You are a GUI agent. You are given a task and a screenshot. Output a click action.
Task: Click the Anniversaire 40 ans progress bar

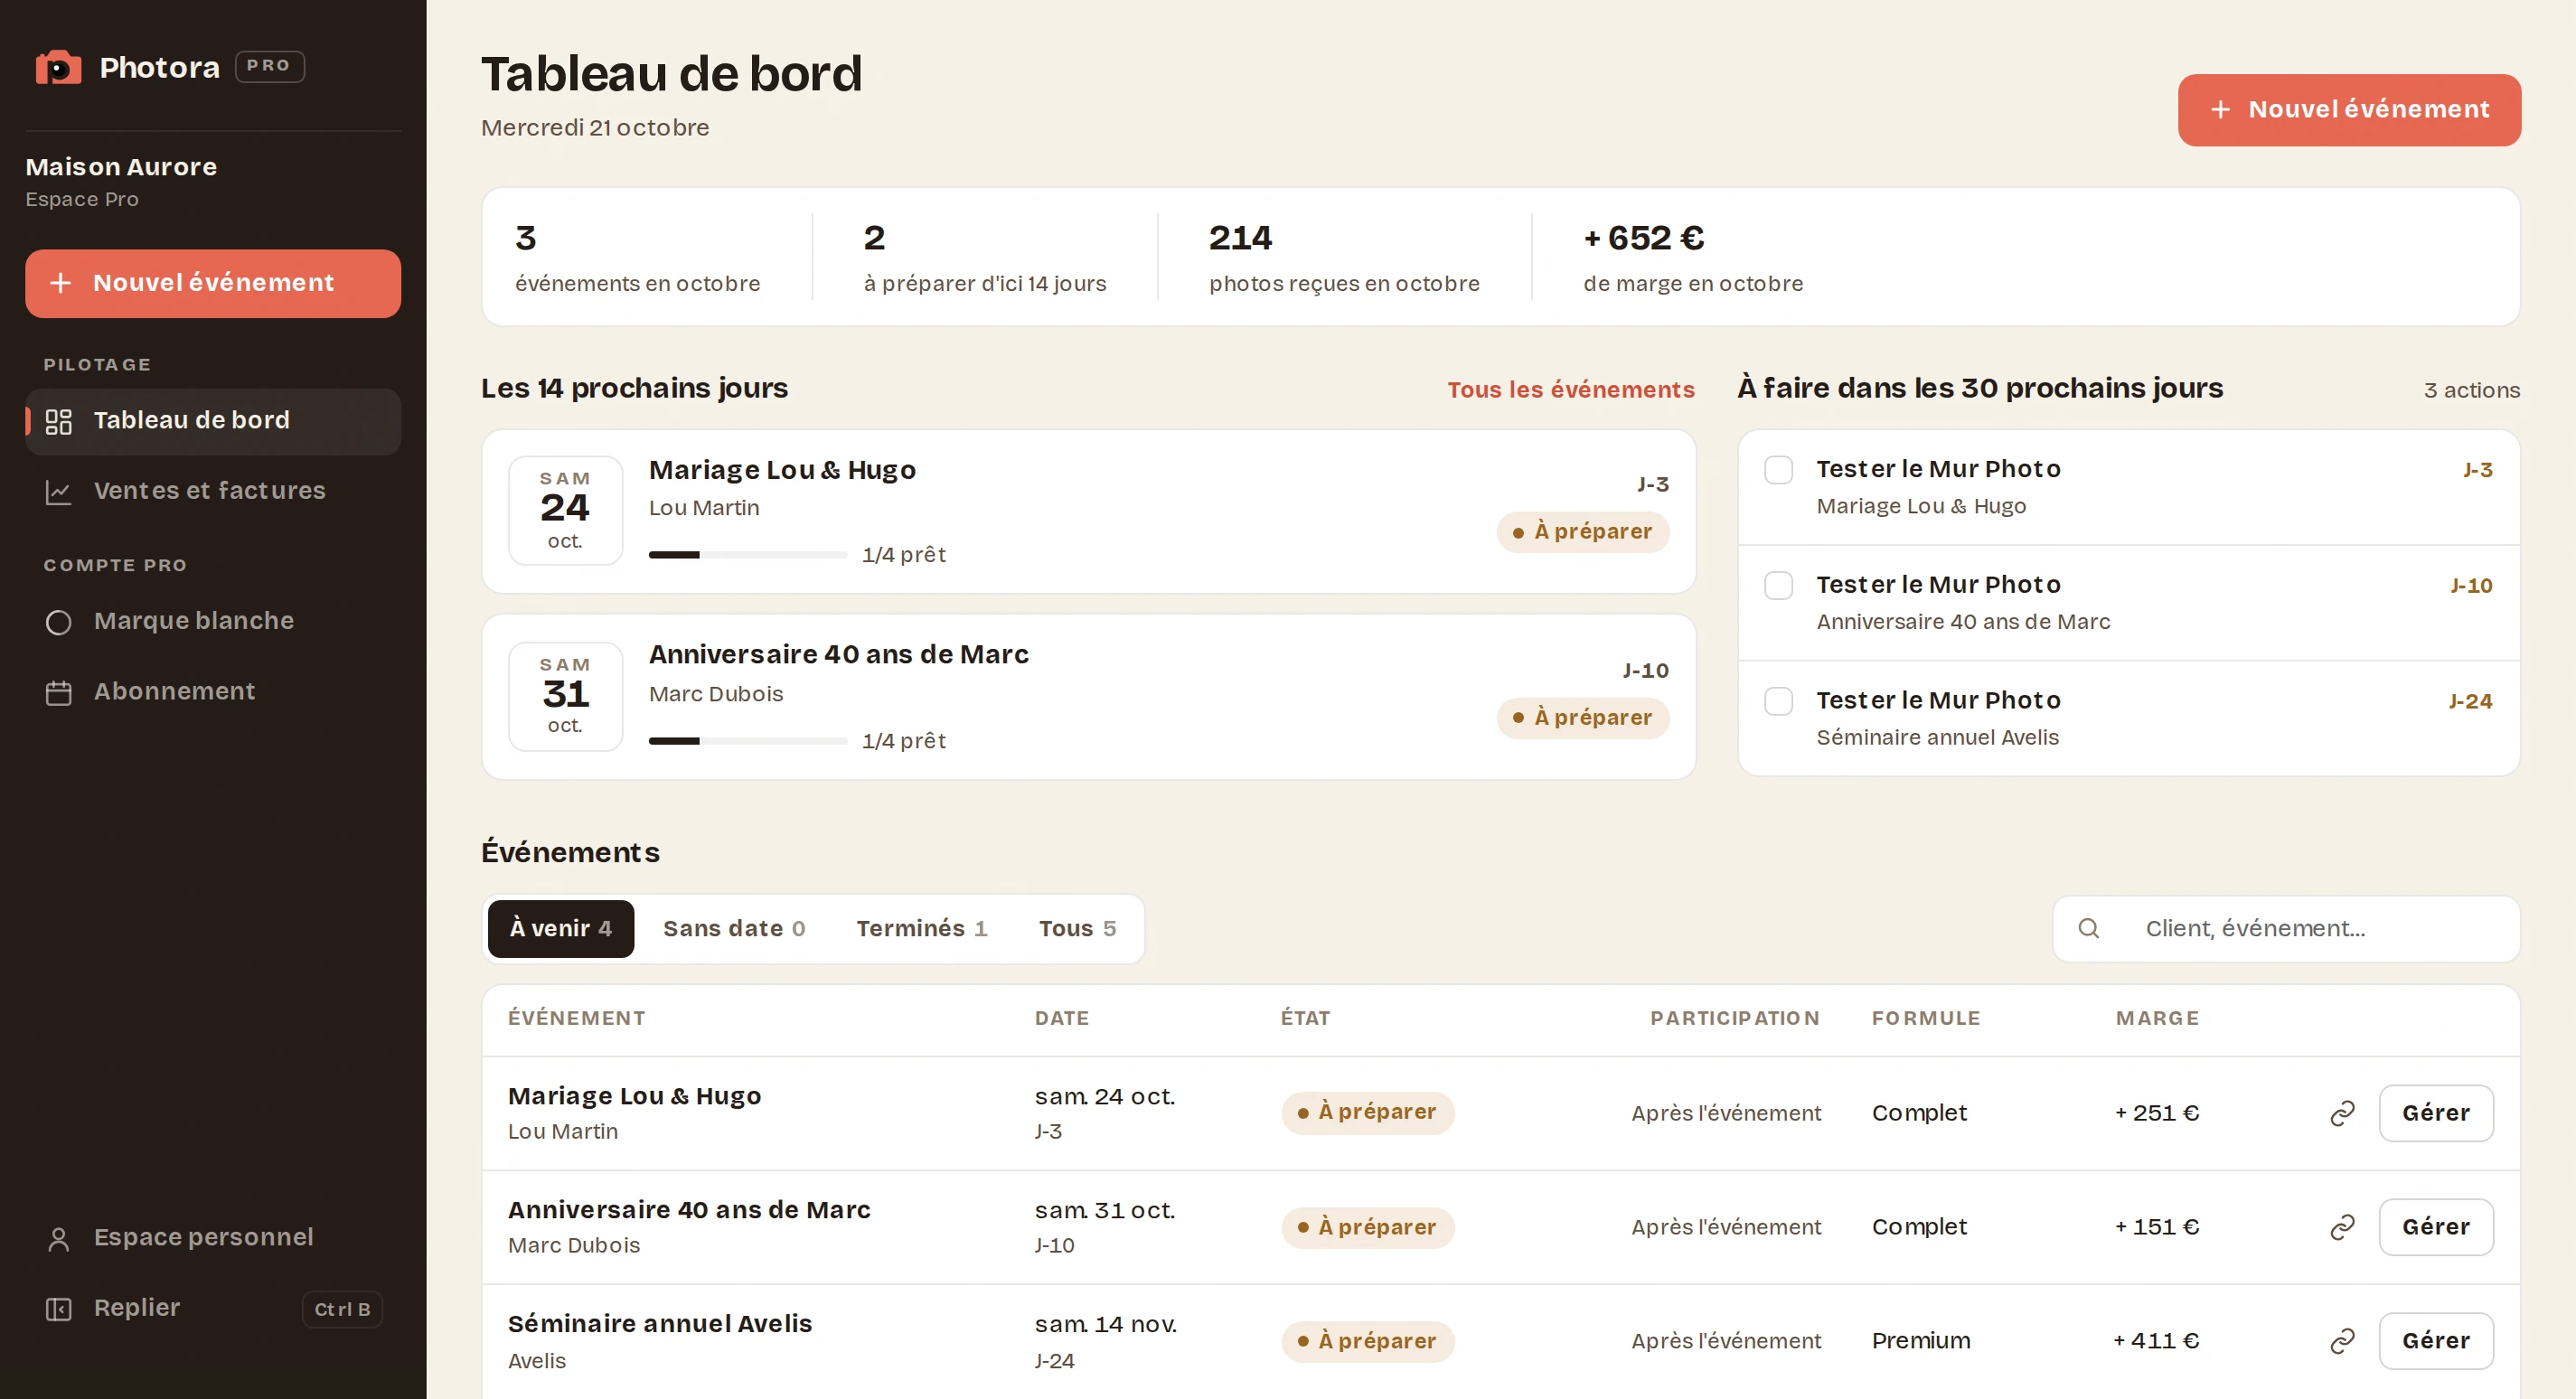point(748,741)
